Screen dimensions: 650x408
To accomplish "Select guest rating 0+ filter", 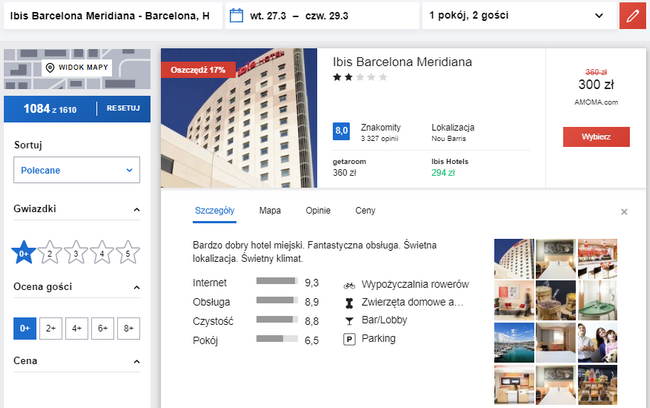I will pos(25,328).
